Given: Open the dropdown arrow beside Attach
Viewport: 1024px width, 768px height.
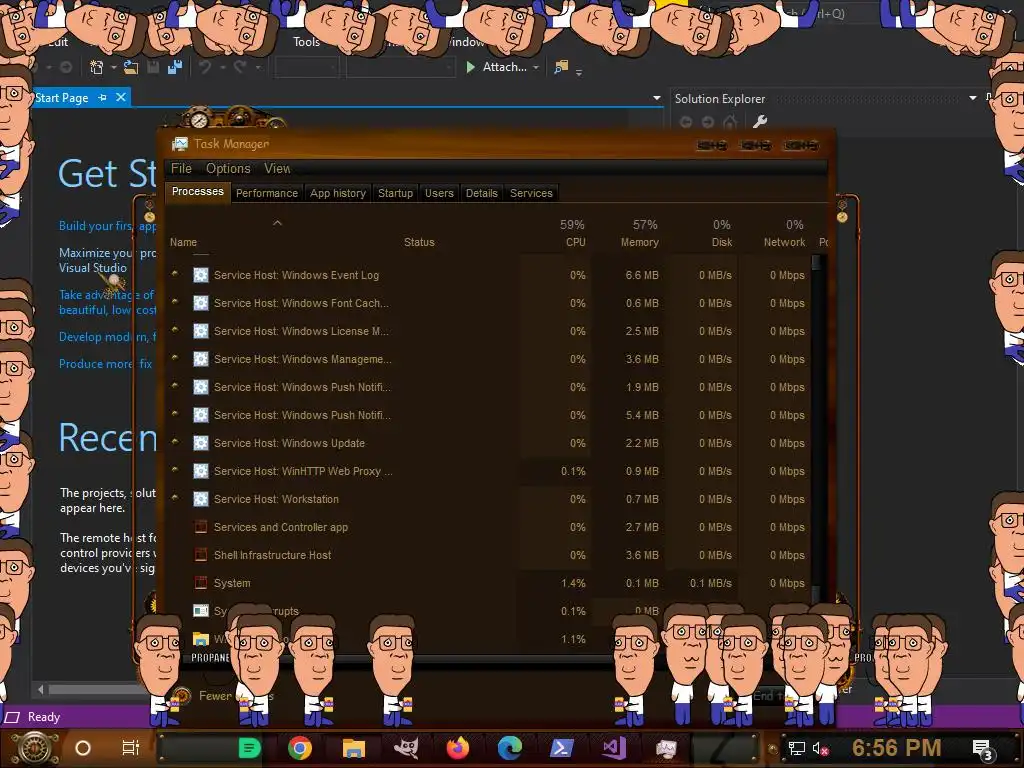Looking at the screenshot, I should tap(536, 67).
